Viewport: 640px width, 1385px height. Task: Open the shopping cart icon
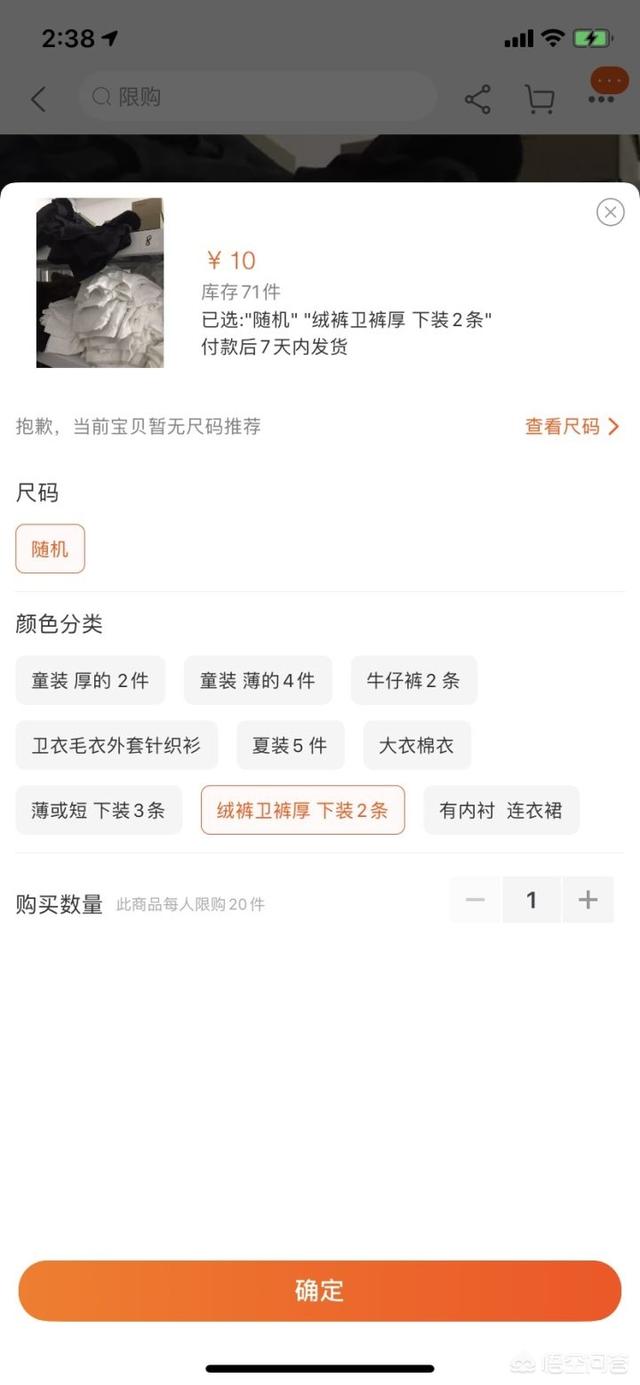539,98
